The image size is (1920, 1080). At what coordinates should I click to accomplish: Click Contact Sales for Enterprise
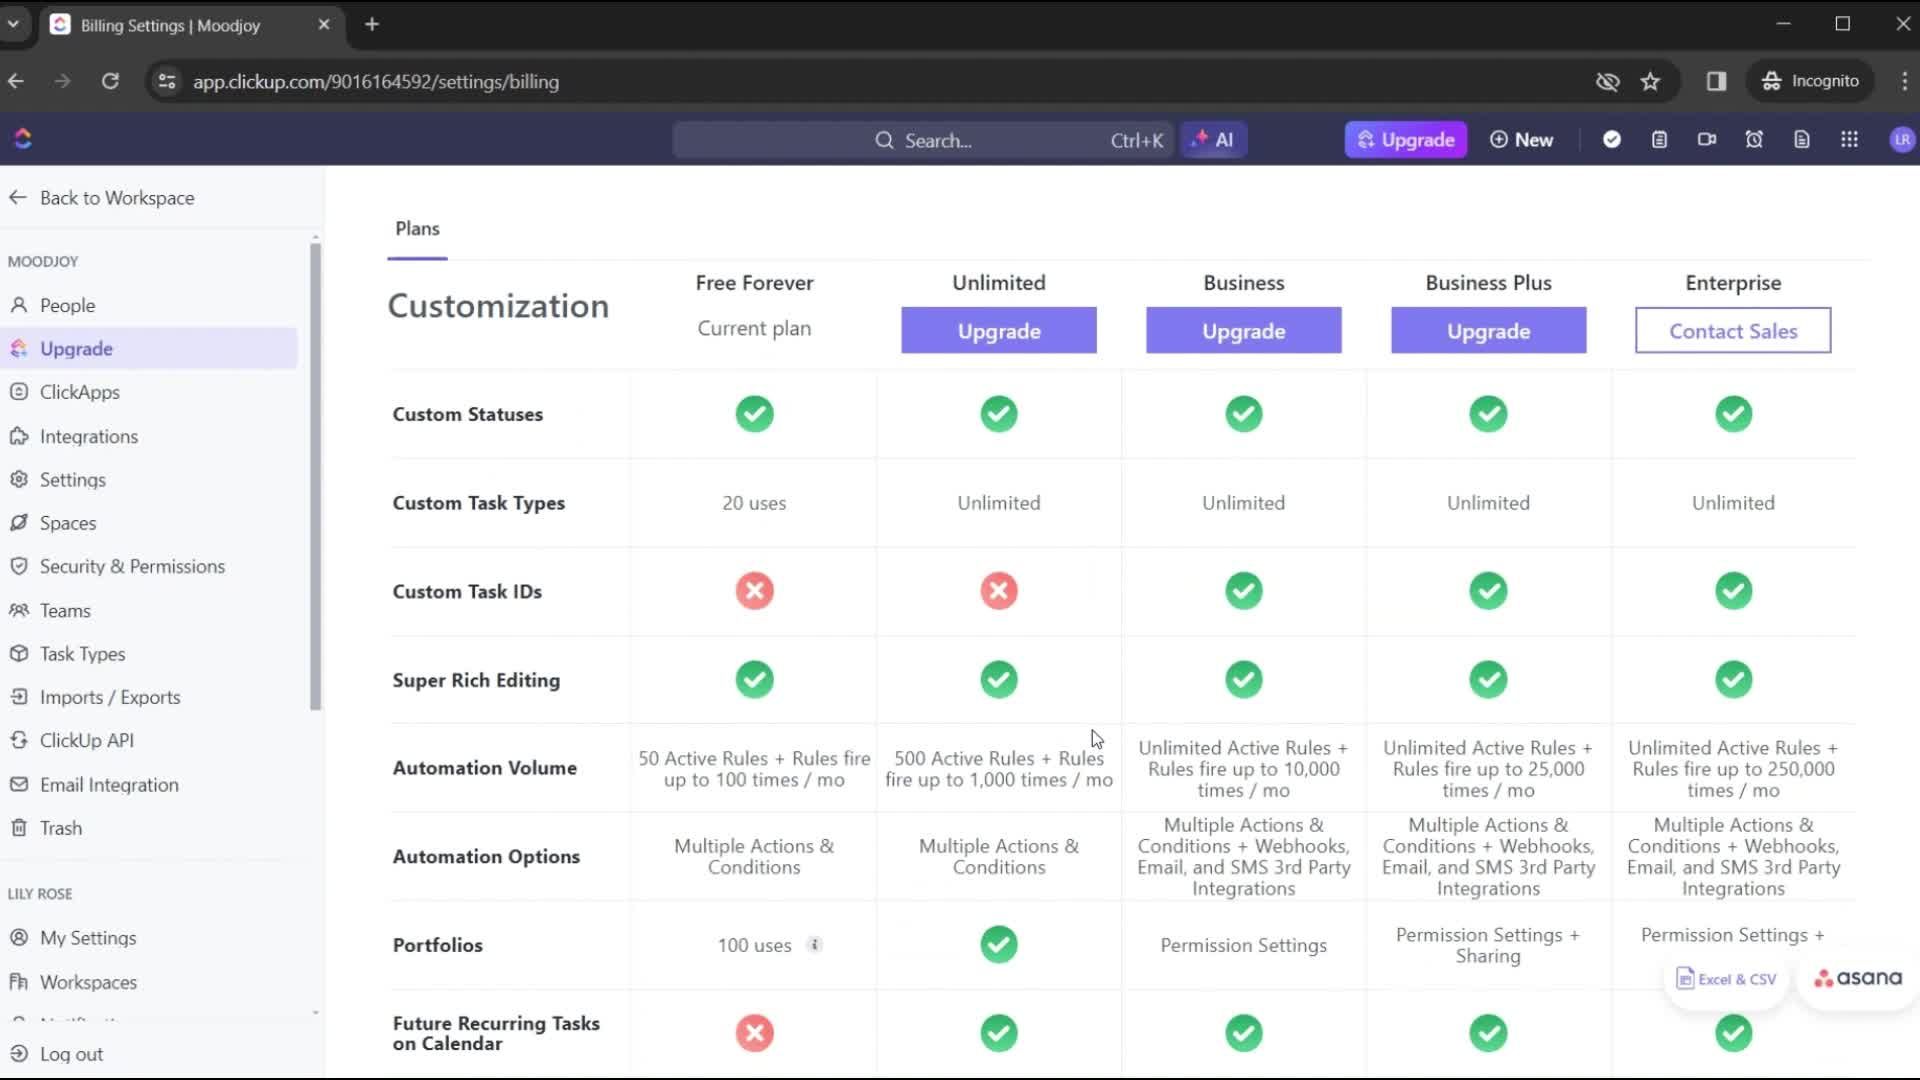1733,331
